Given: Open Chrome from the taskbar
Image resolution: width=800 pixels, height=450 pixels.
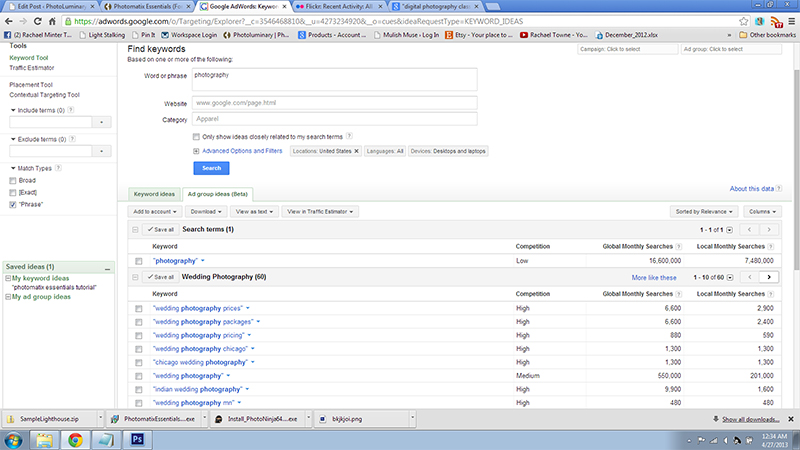Looking at the screenshot, I should (x=75, y=440).
